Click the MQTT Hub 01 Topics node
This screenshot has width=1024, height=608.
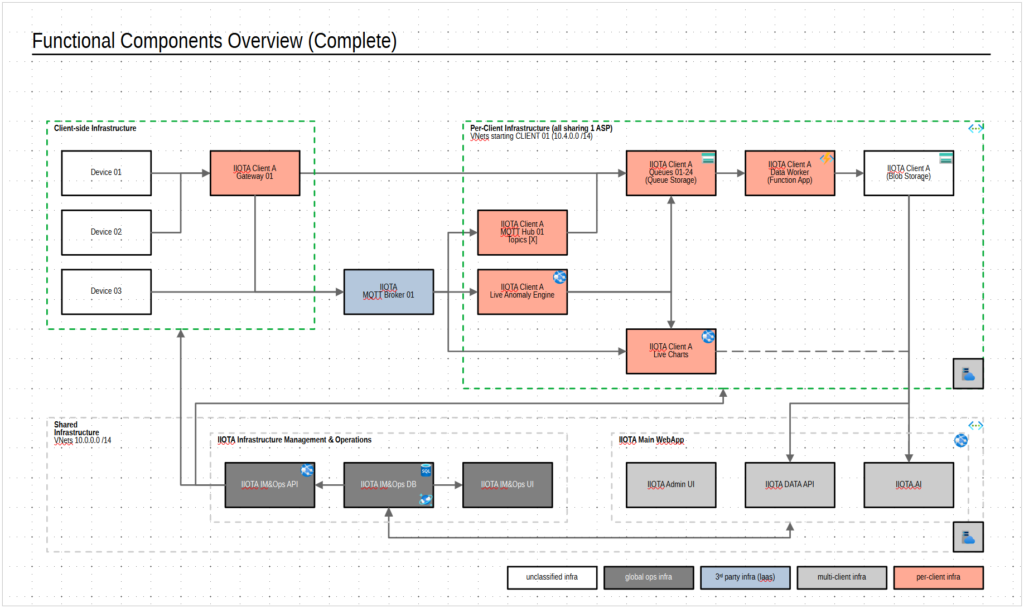click(522, 232)
